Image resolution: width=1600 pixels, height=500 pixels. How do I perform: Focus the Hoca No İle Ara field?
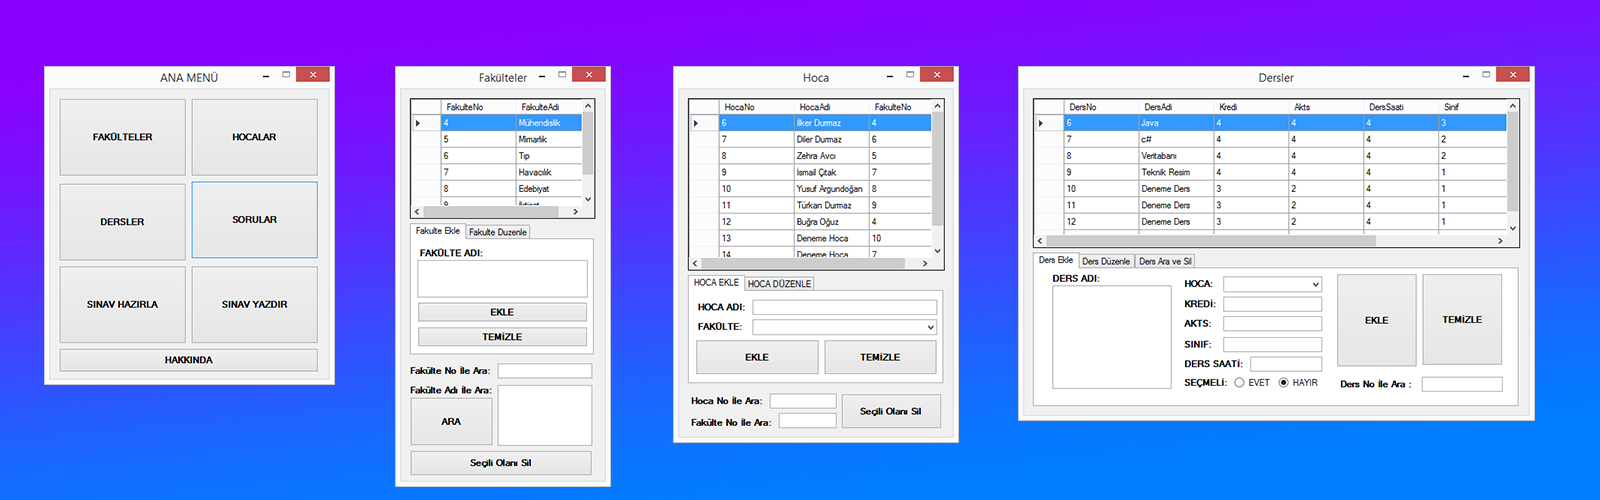(x=803, y=401)
